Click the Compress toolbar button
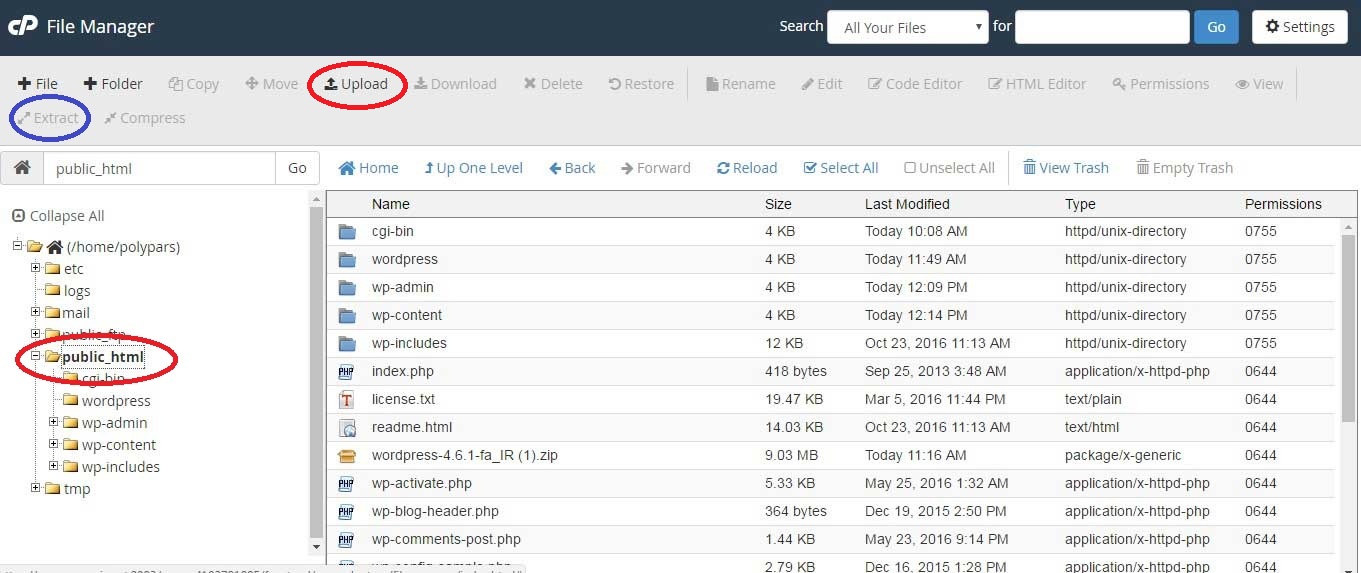This screenshot has width=1361, height=573. click(144, 118)
